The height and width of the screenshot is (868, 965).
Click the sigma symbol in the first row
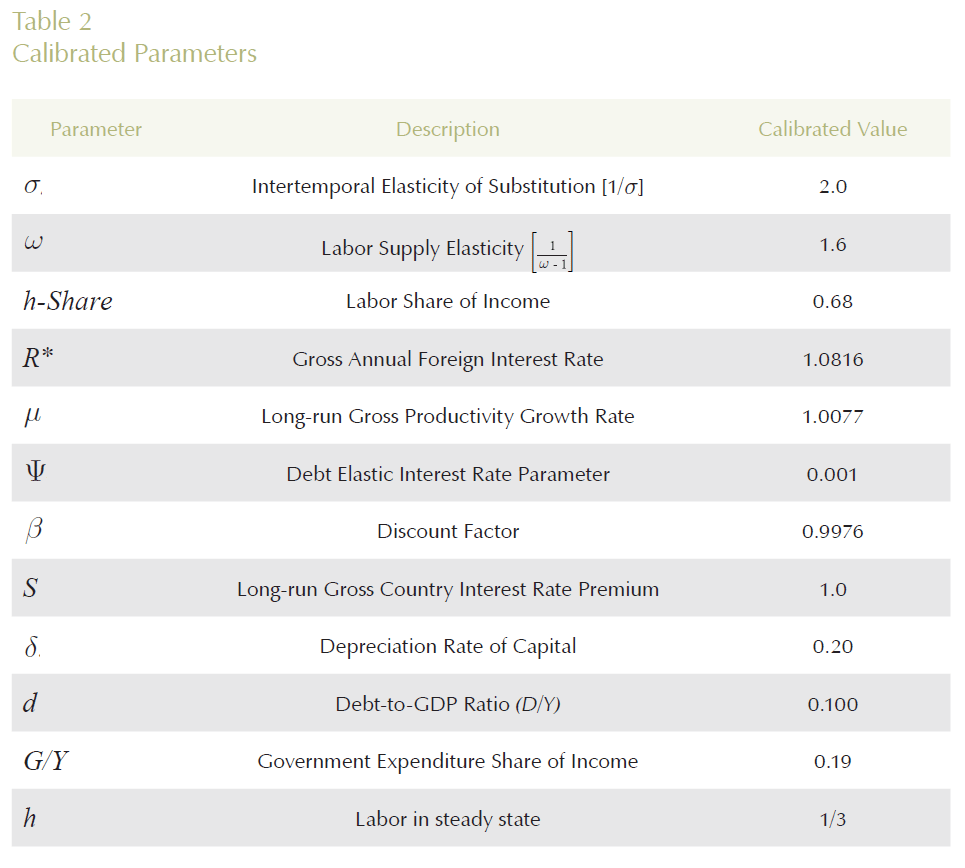[32, 187]
